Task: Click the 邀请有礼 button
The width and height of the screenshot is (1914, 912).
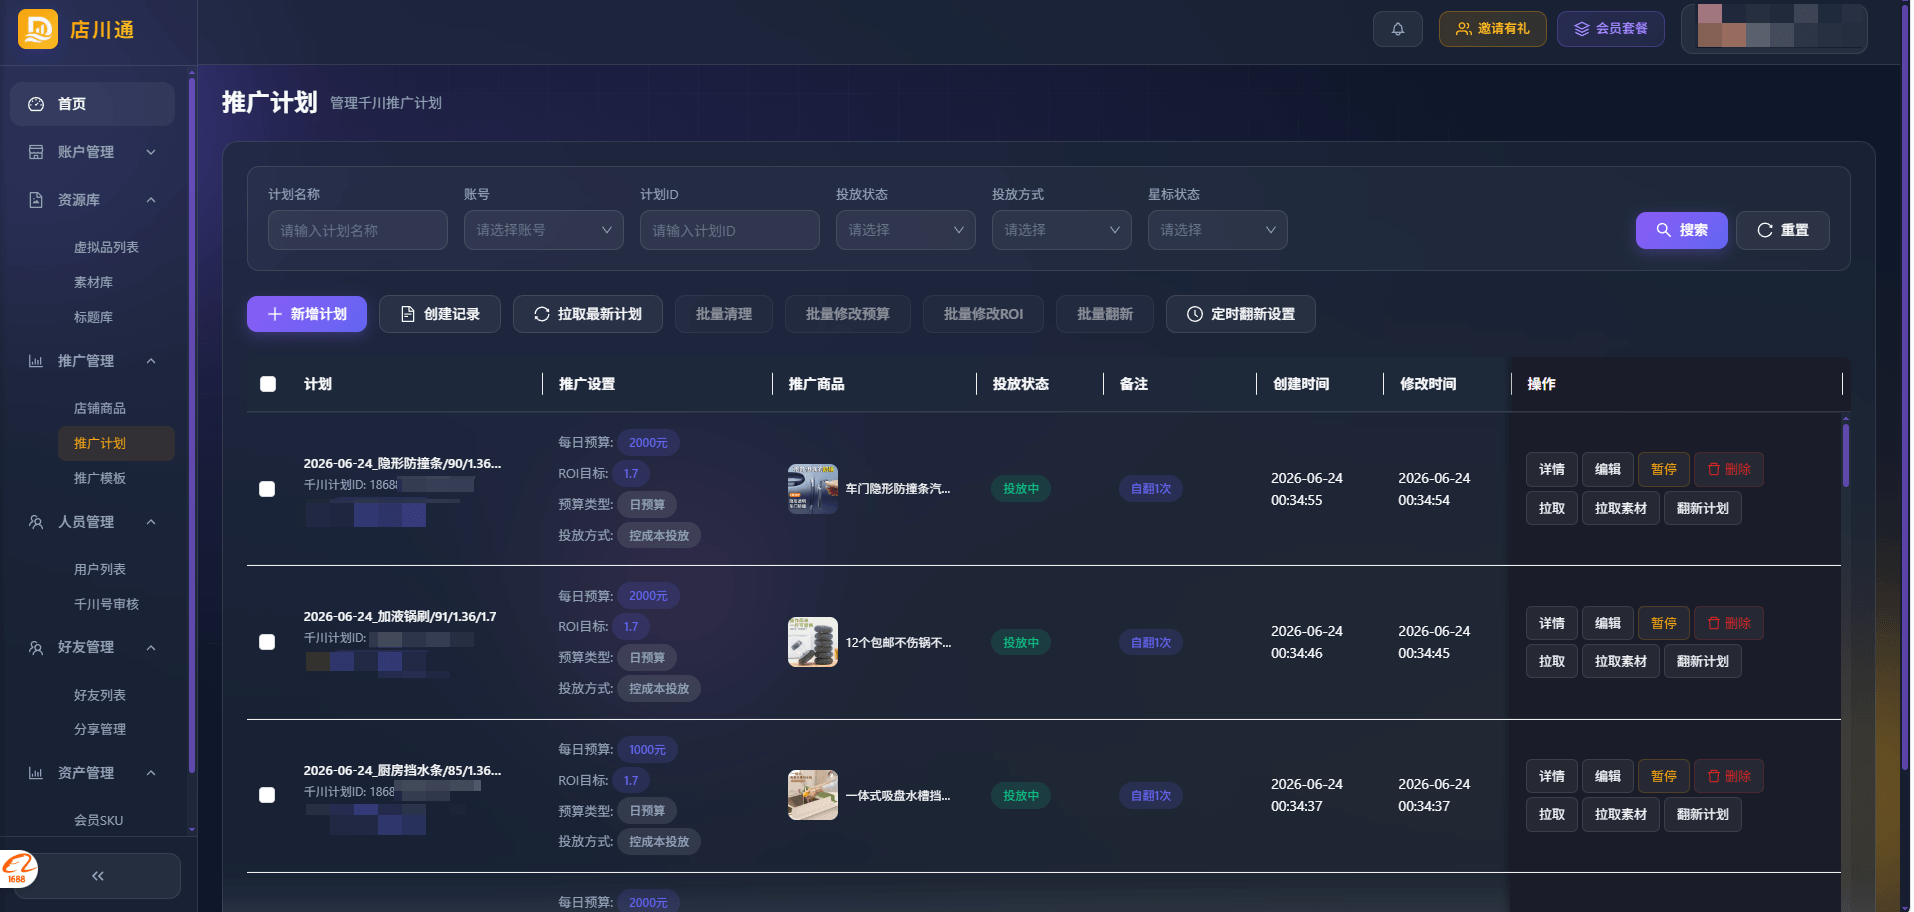Action: click(1492, 29)
